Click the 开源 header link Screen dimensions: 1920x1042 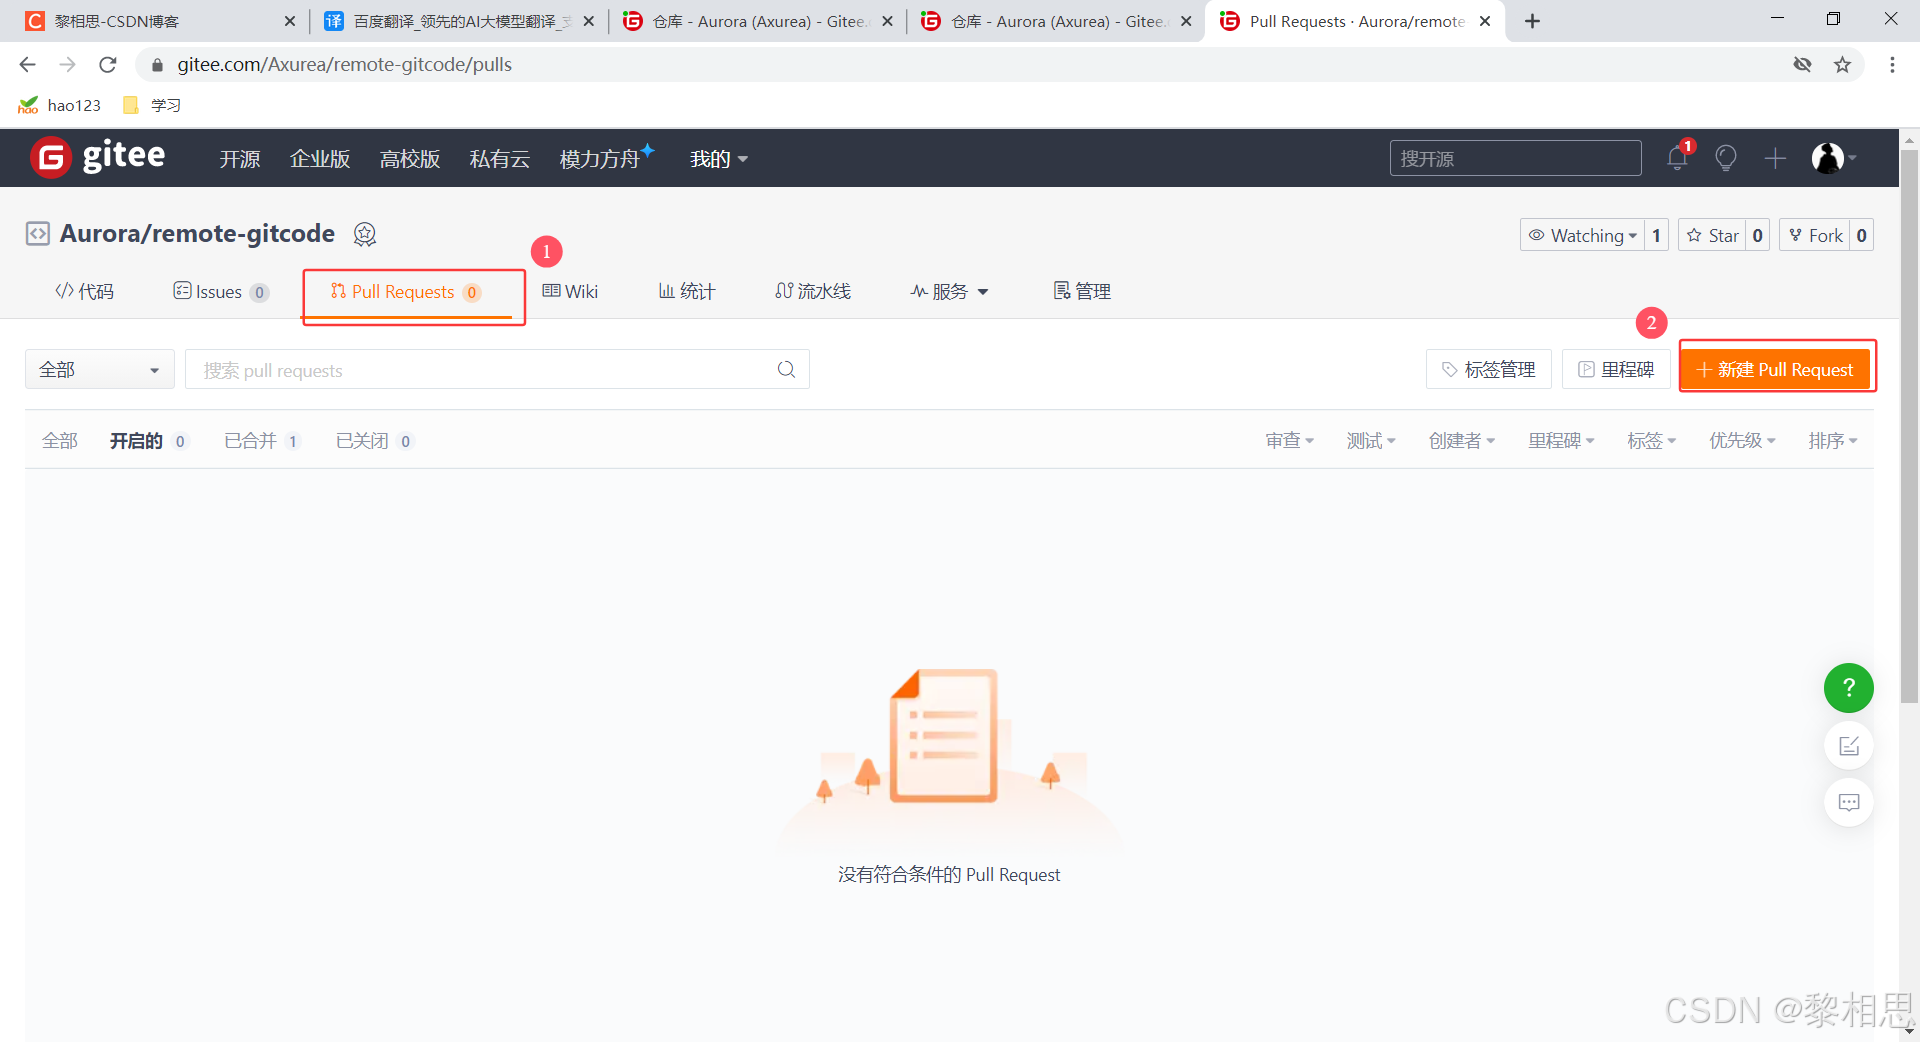[240, 159]
